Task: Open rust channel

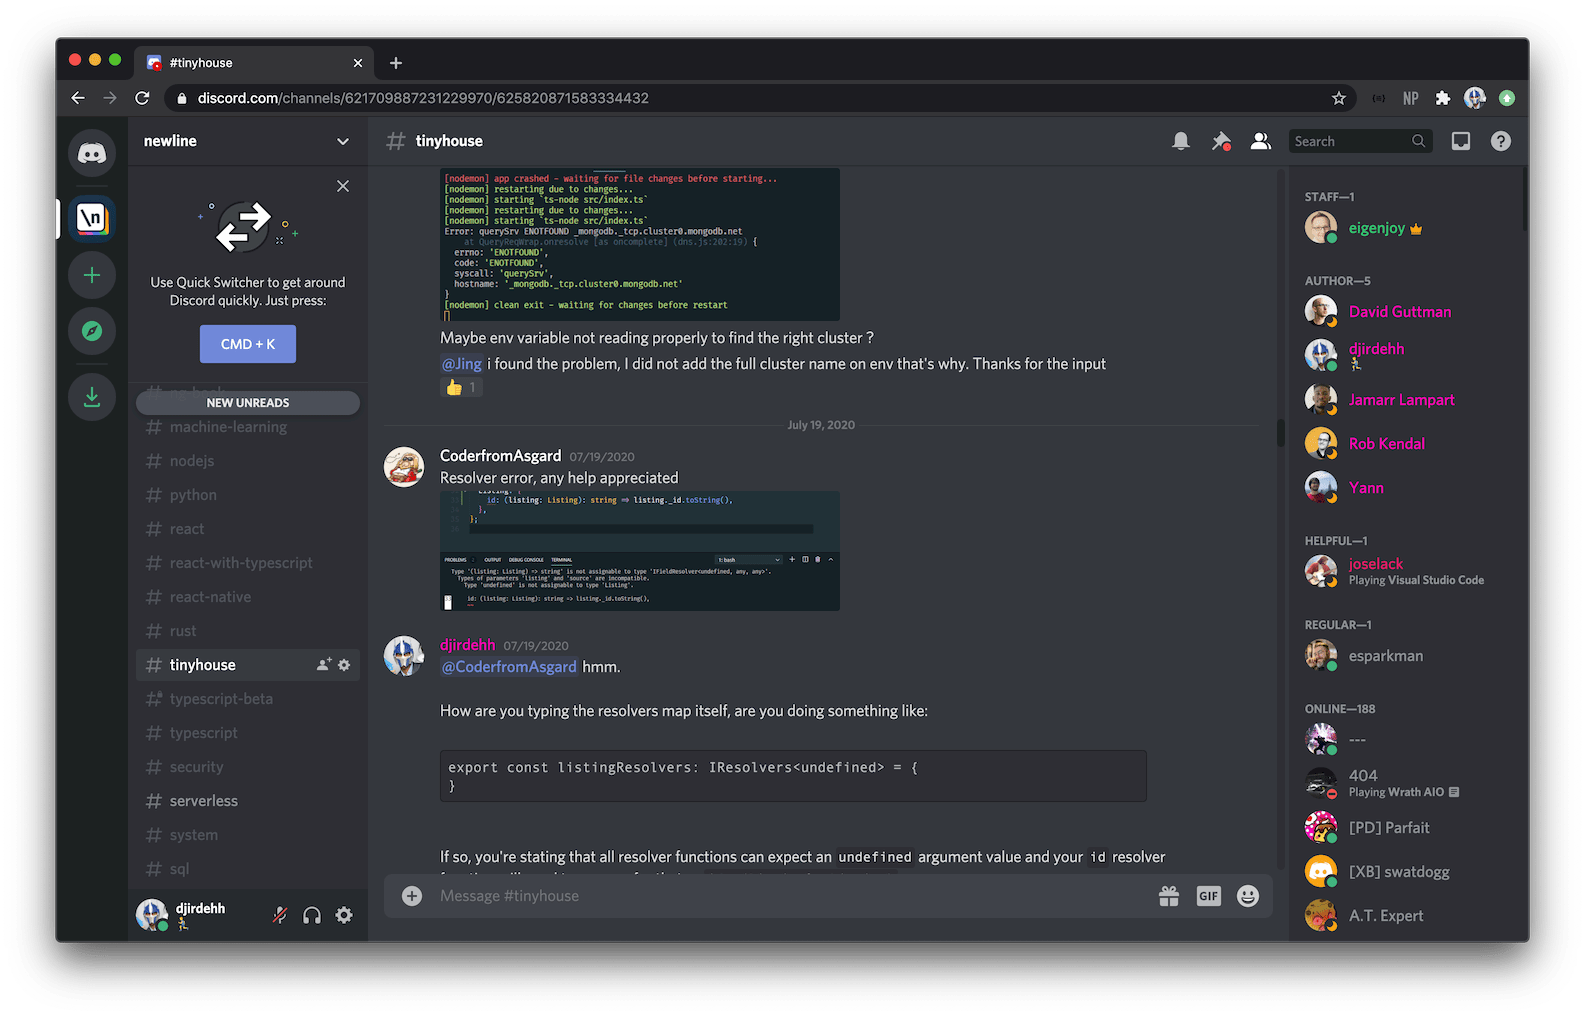Action: point(248,631)
